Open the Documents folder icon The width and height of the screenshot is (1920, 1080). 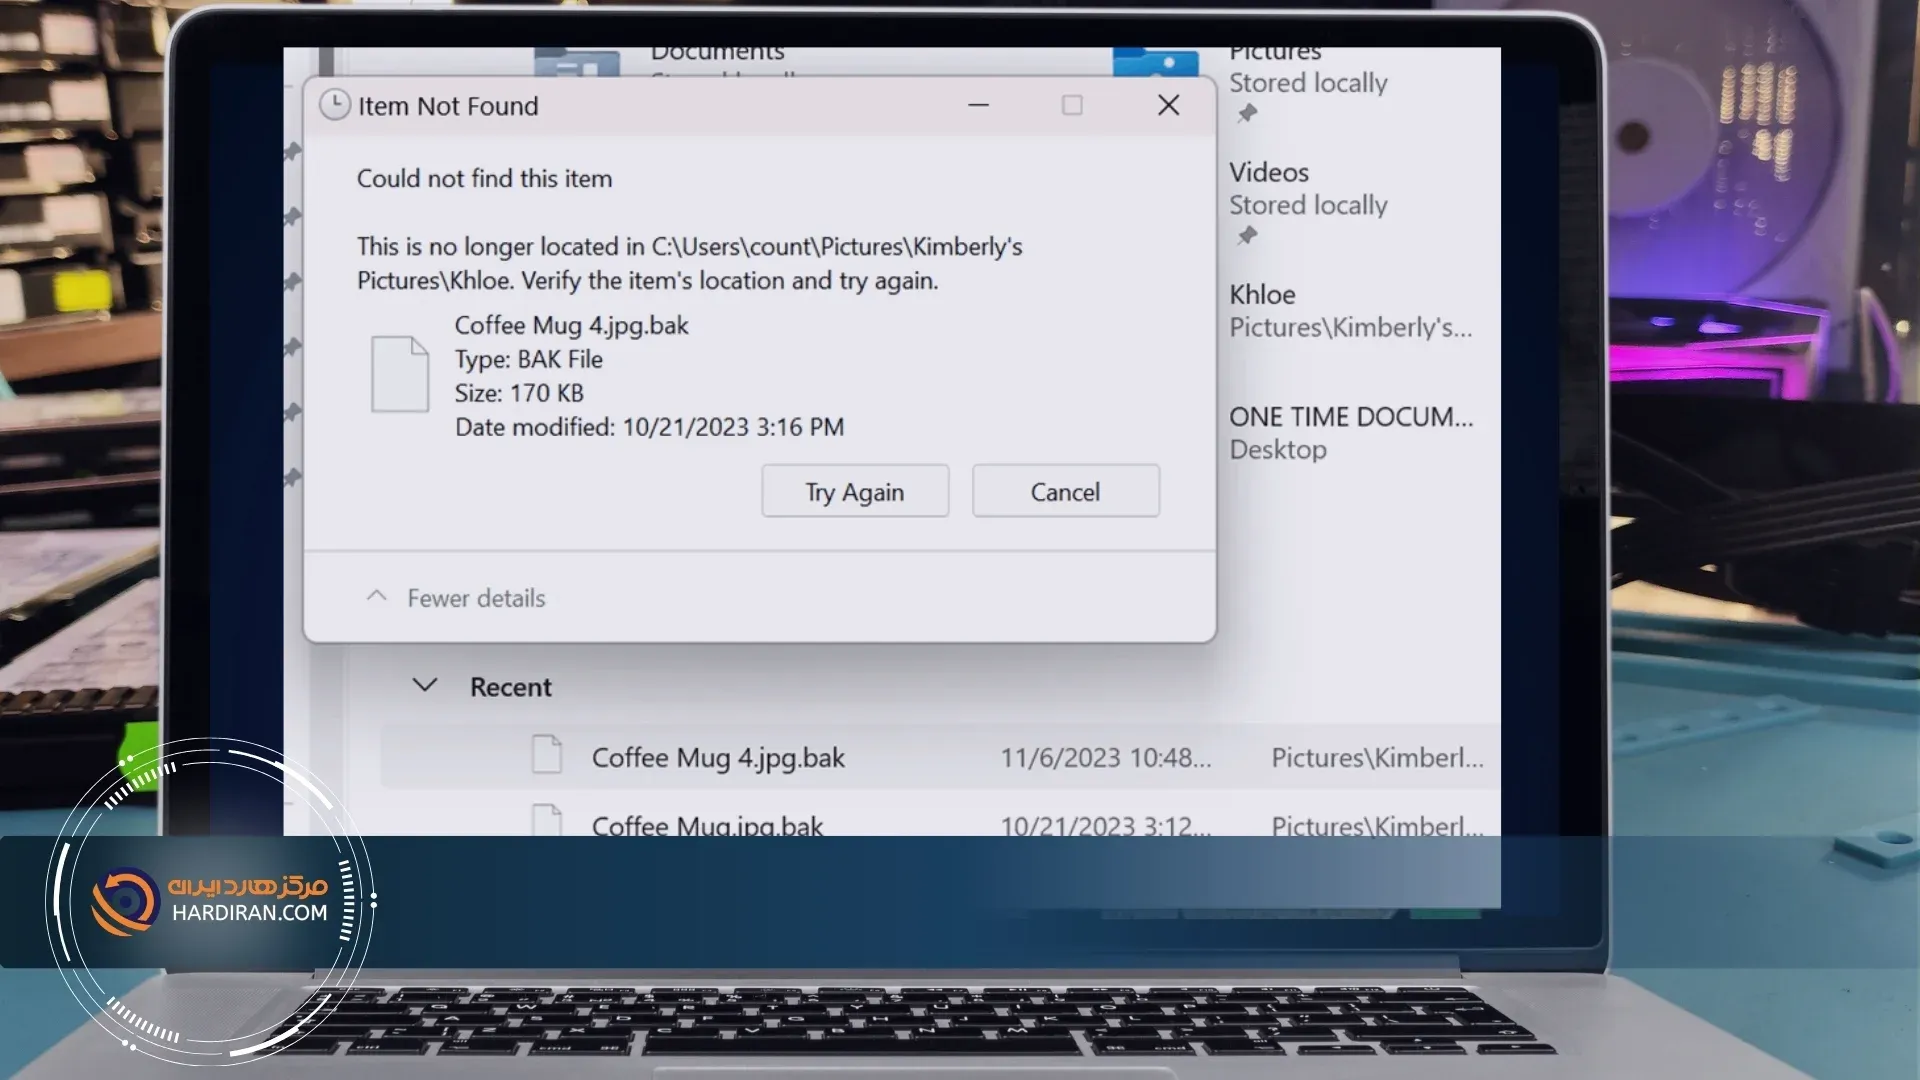pyautogui.click(x=576, y=62)
